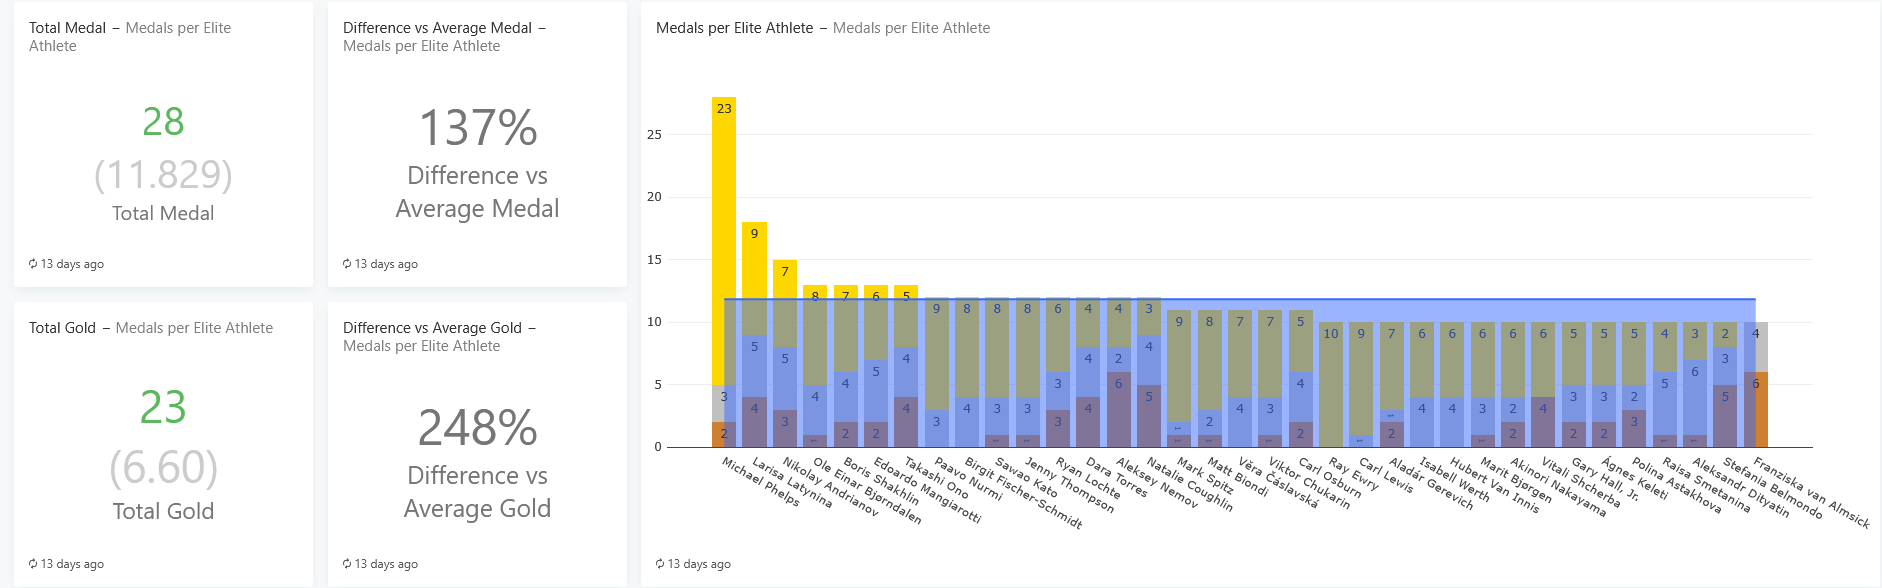Viewport: 1882px width, 588px height.
Task: Click the Michael Phelps x-axis label
Action: click(x=761, y=481)
